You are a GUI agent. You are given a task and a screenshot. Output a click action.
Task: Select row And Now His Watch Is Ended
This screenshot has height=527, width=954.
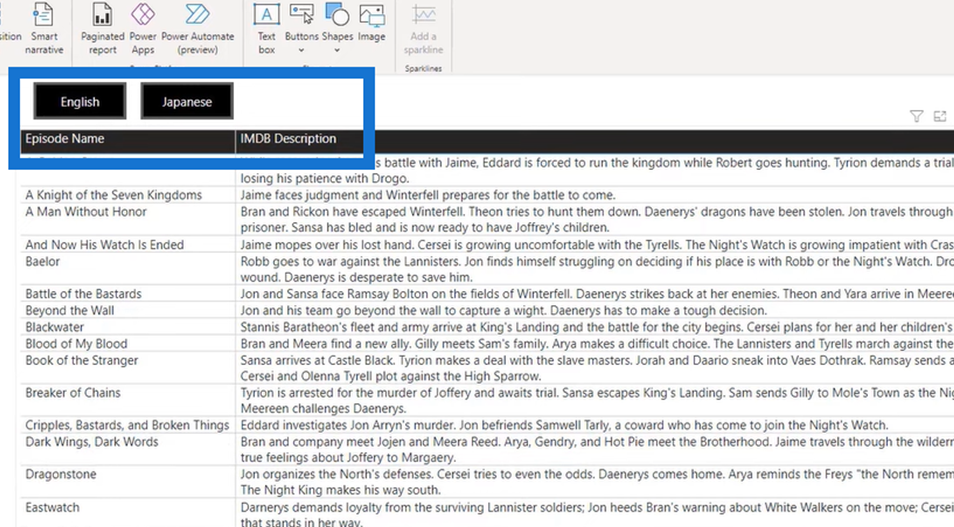tap(105, 245)
